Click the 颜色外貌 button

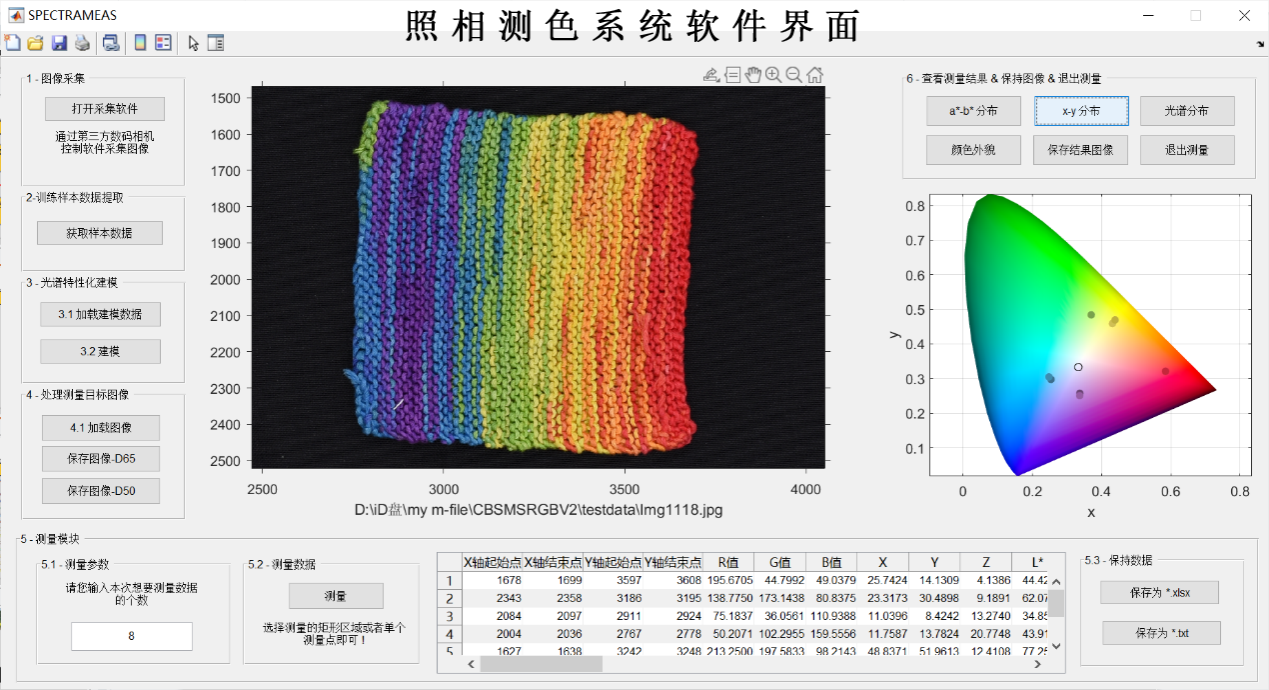point(974,150)
